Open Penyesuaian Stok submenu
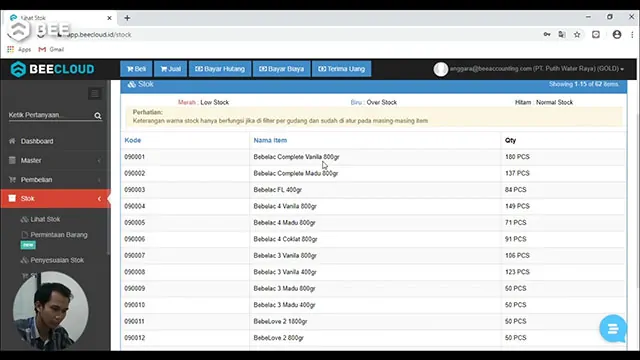640x360 pixels. (x=57, y=260)
